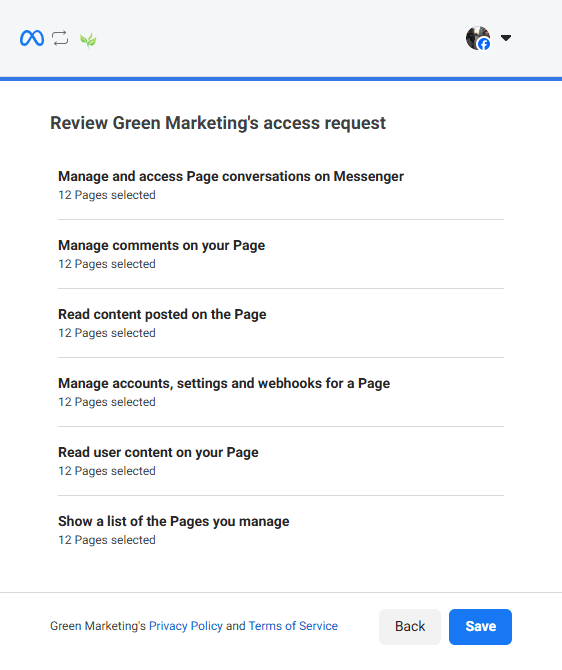562x670 pixels.
Task: Select 'Manage and access Page conversations on Messenger'
Action: coord(281,185)
